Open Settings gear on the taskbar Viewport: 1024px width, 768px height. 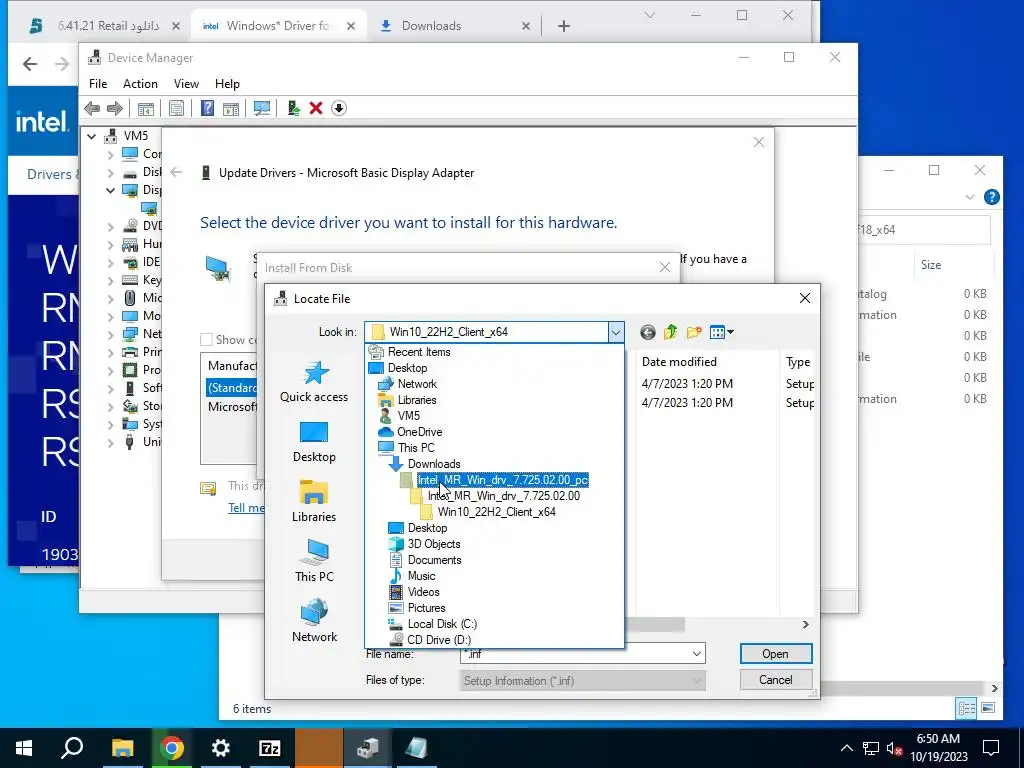point(221,748)
